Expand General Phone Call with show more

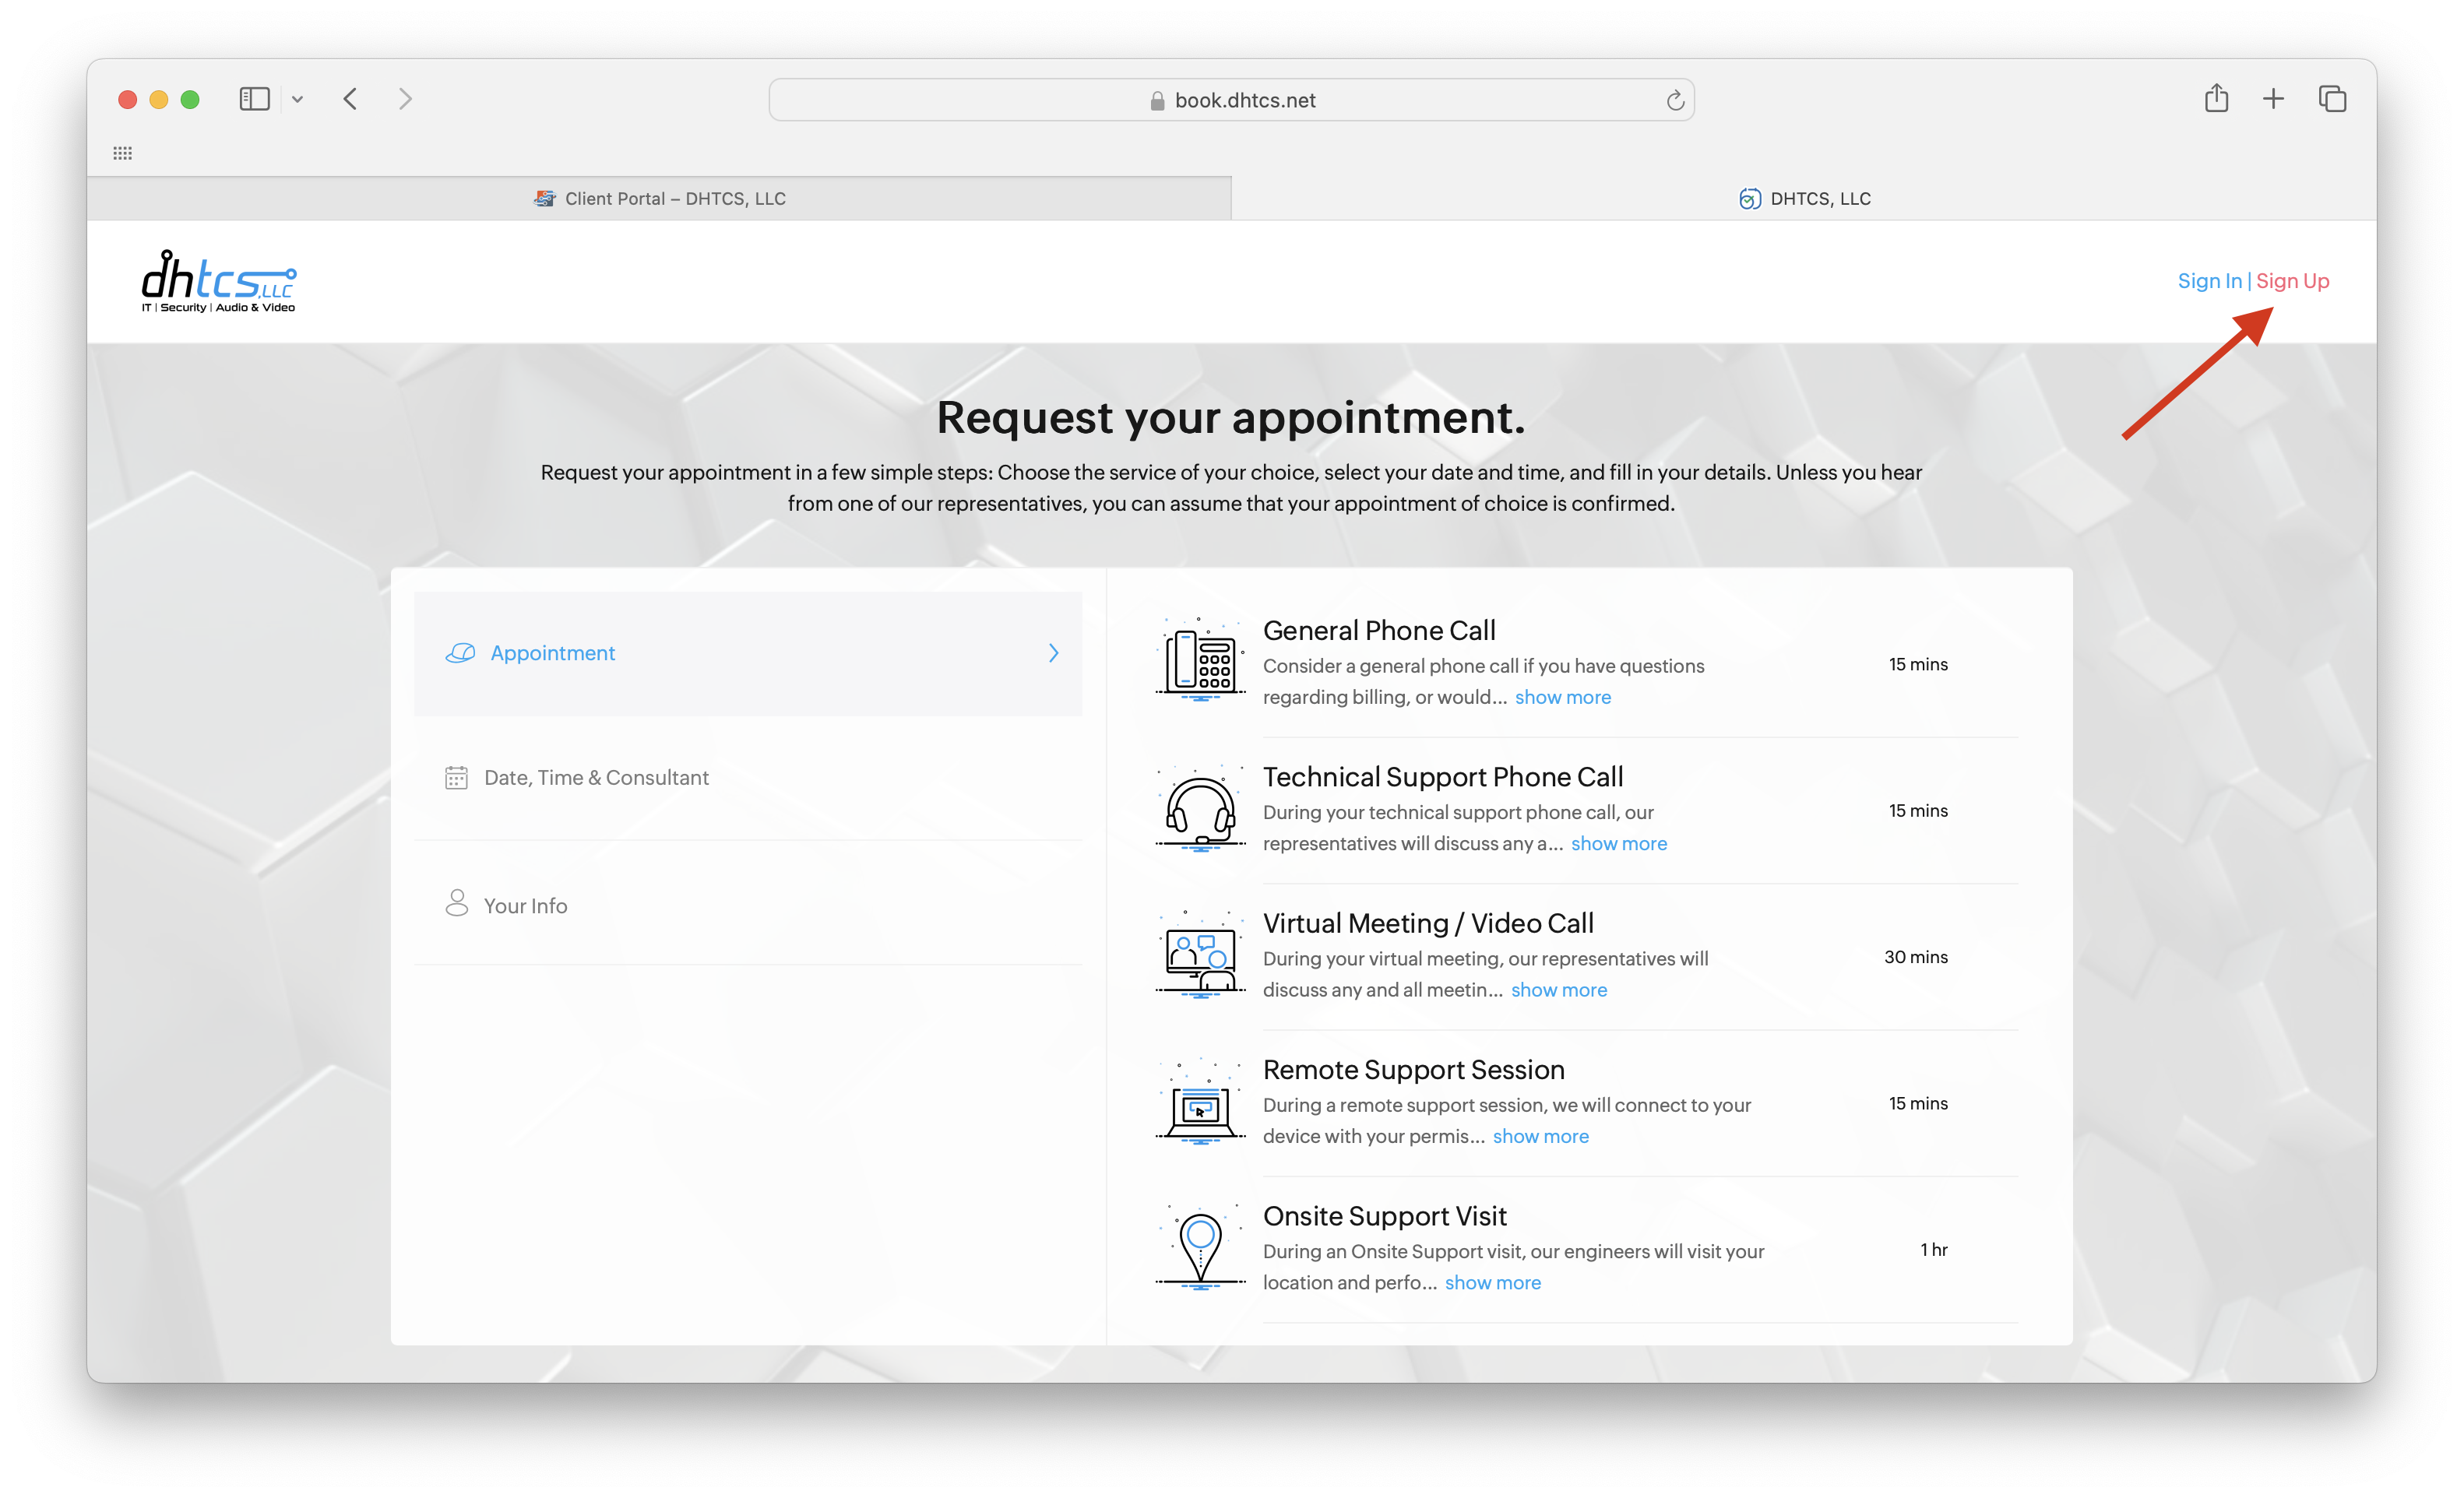tap(1562, 697)
